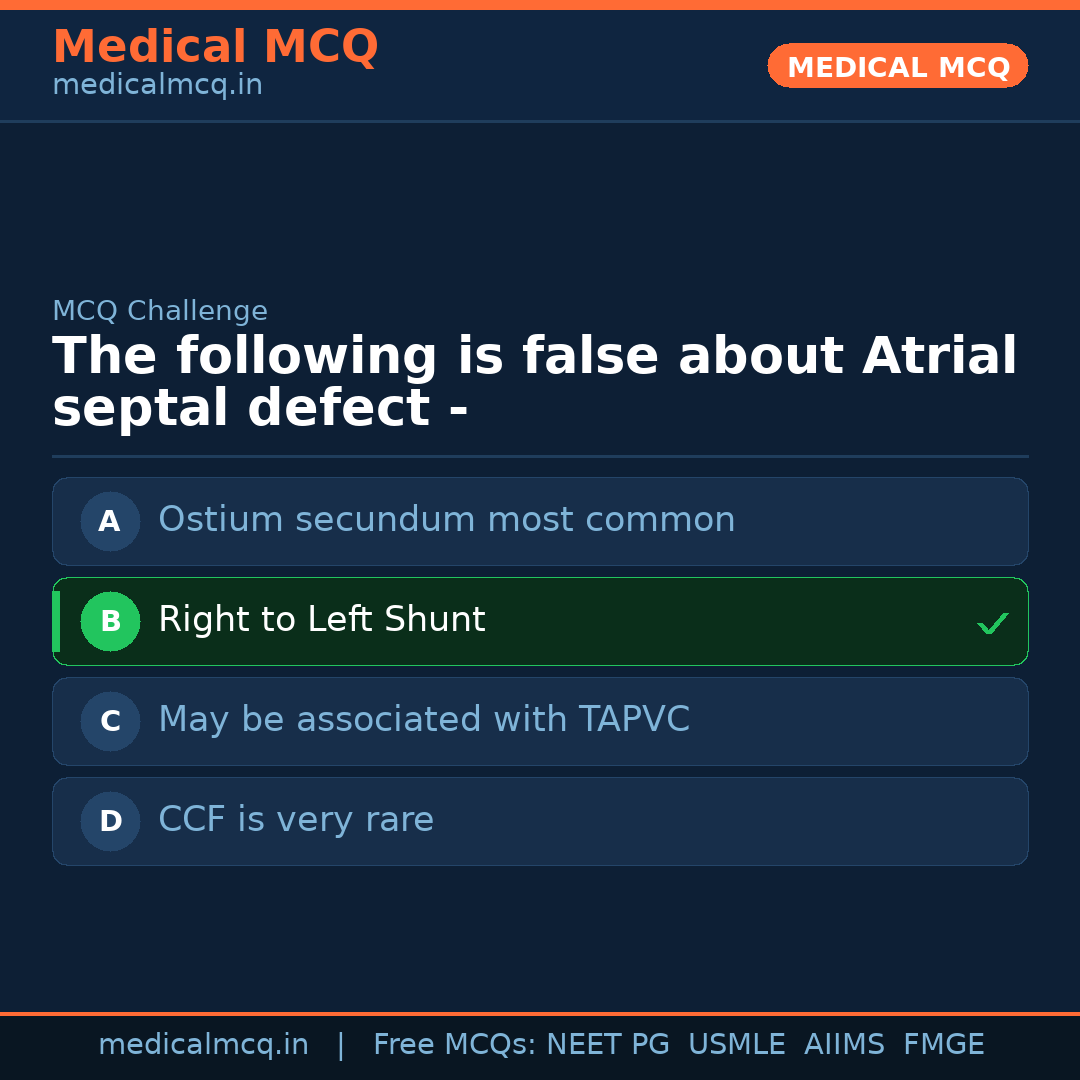The image size is (1080, 1080).
Task: Select the green B option badge
Action: point(110,621)
